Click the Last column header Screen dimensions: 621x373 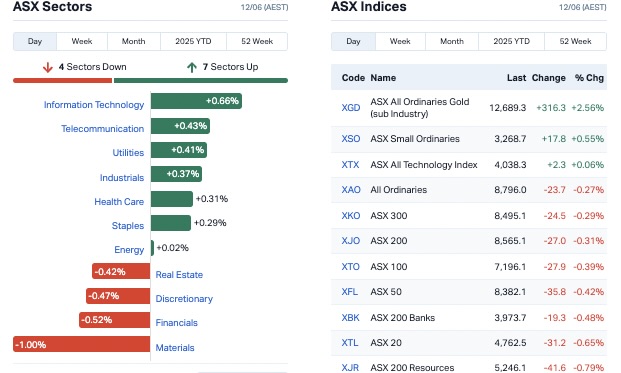[516, 78]
